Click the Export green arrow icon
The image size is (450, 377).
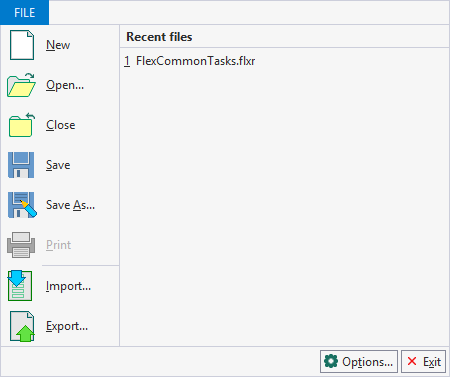pyautogui.click(x=22, y=326)
